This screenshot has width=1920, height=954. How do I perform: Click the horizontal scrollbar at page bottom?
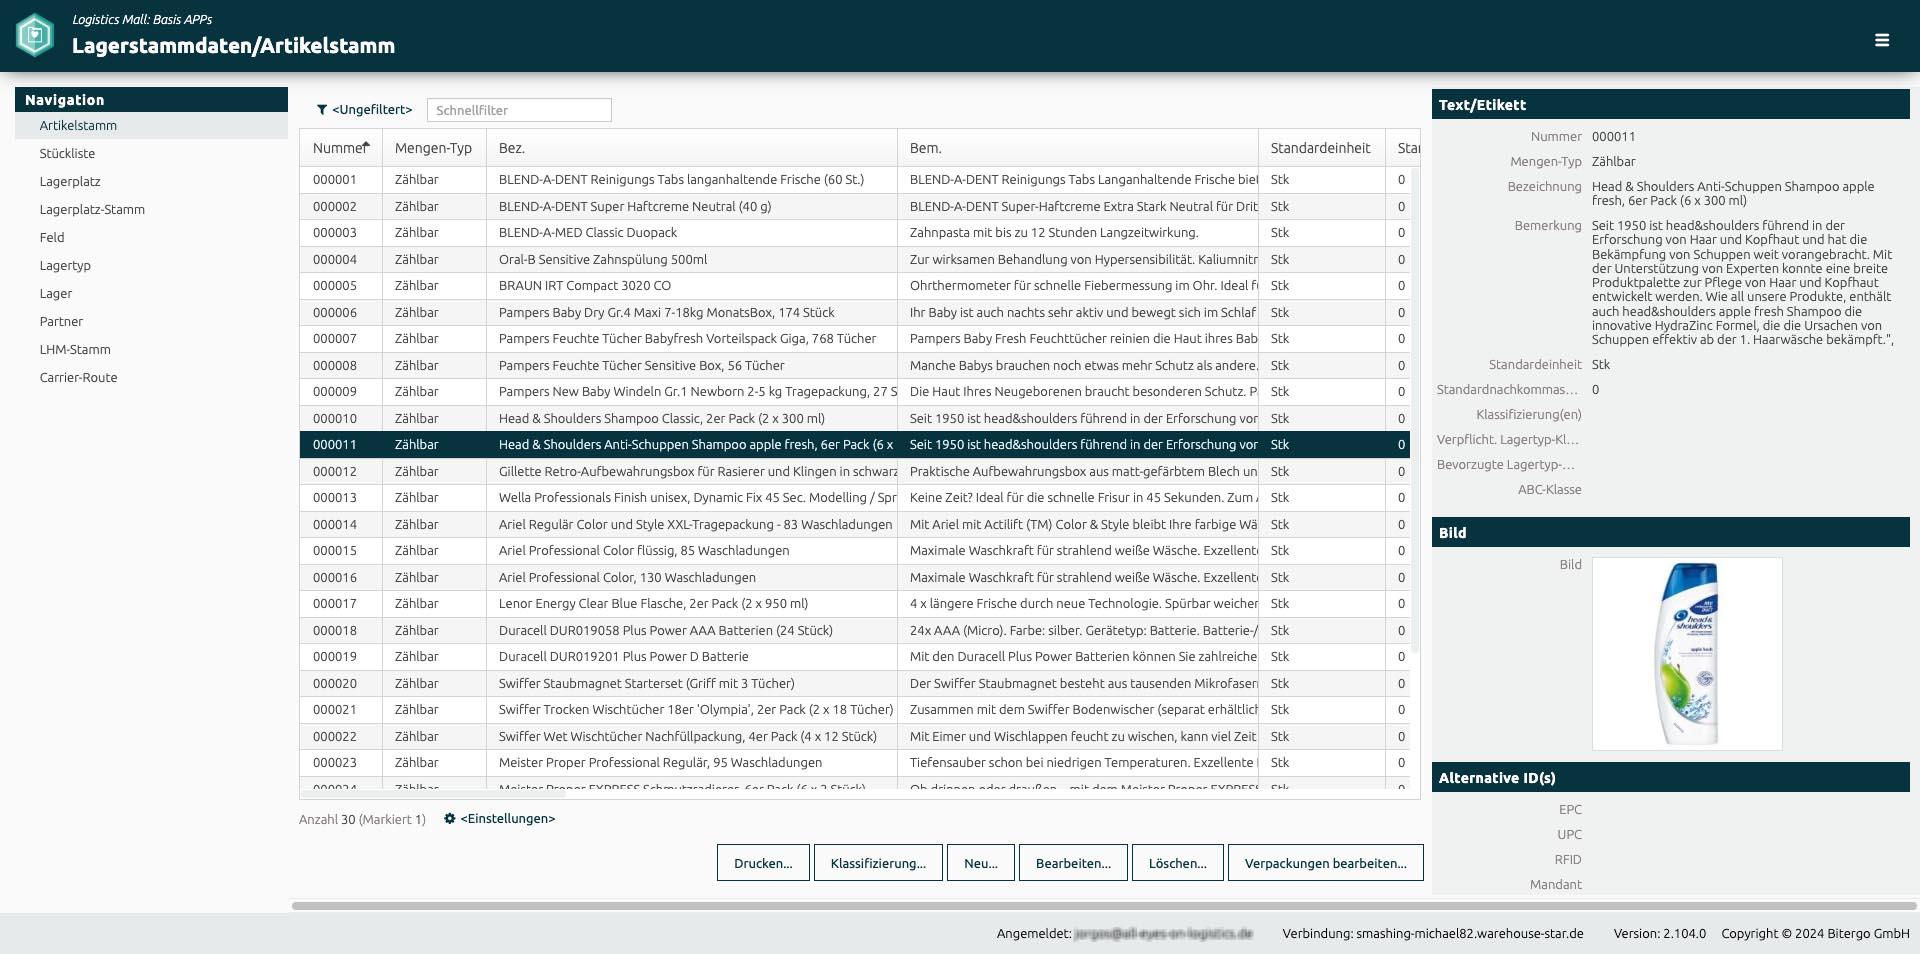(1104, 906)
